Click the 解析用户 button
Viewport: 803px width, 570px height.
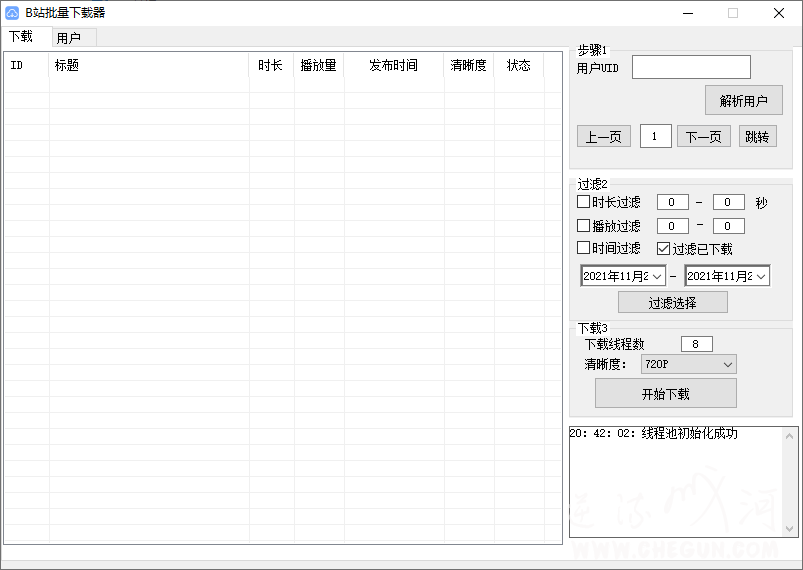pos(744,100)
